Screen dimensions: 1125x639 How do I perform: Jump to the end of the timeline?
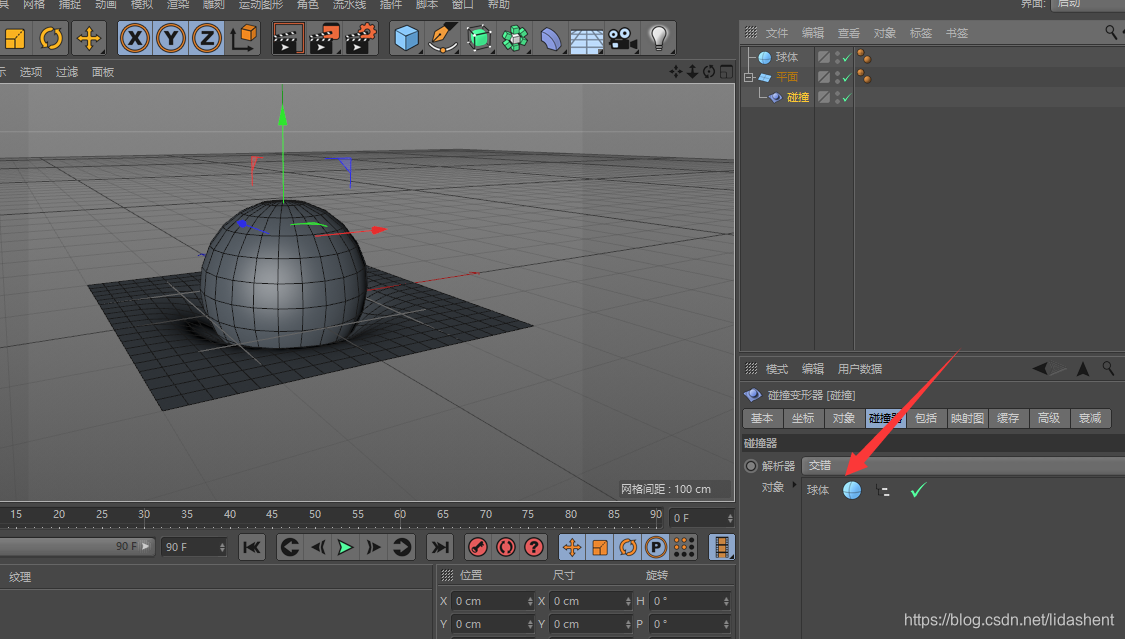[440, 547]
